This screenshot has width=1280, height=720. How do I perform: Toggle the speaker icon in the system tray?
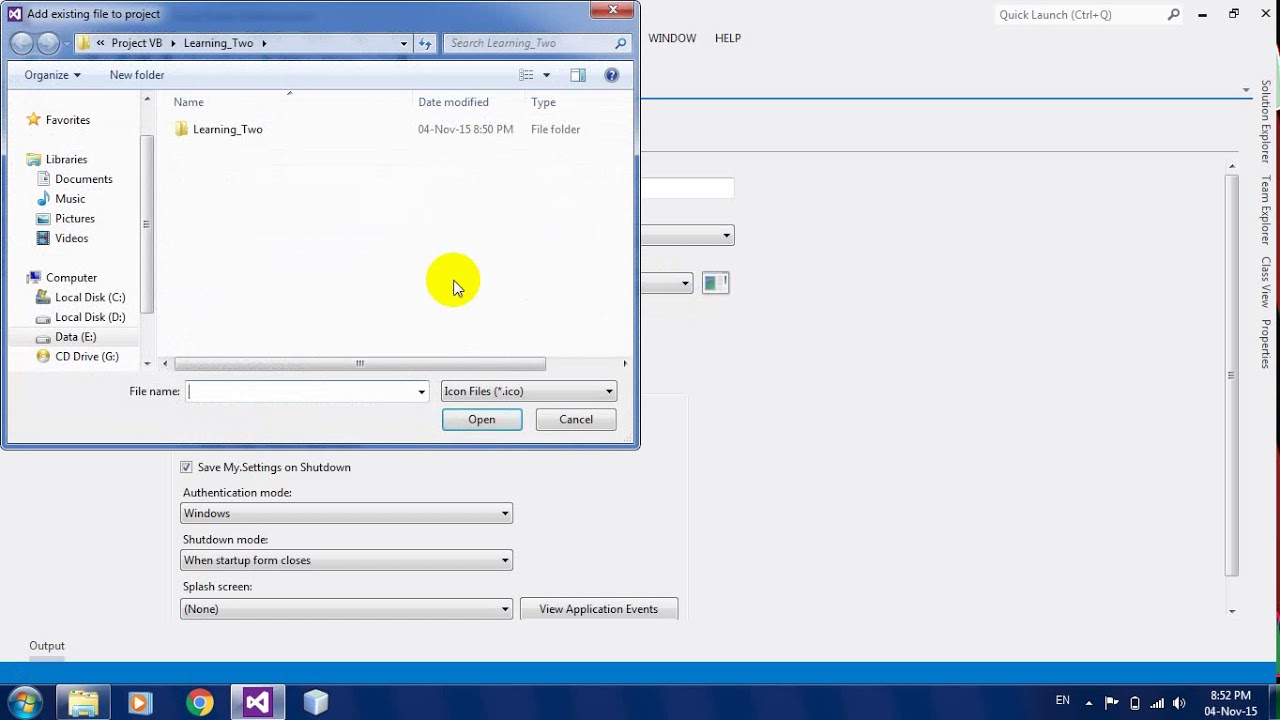1179,702
